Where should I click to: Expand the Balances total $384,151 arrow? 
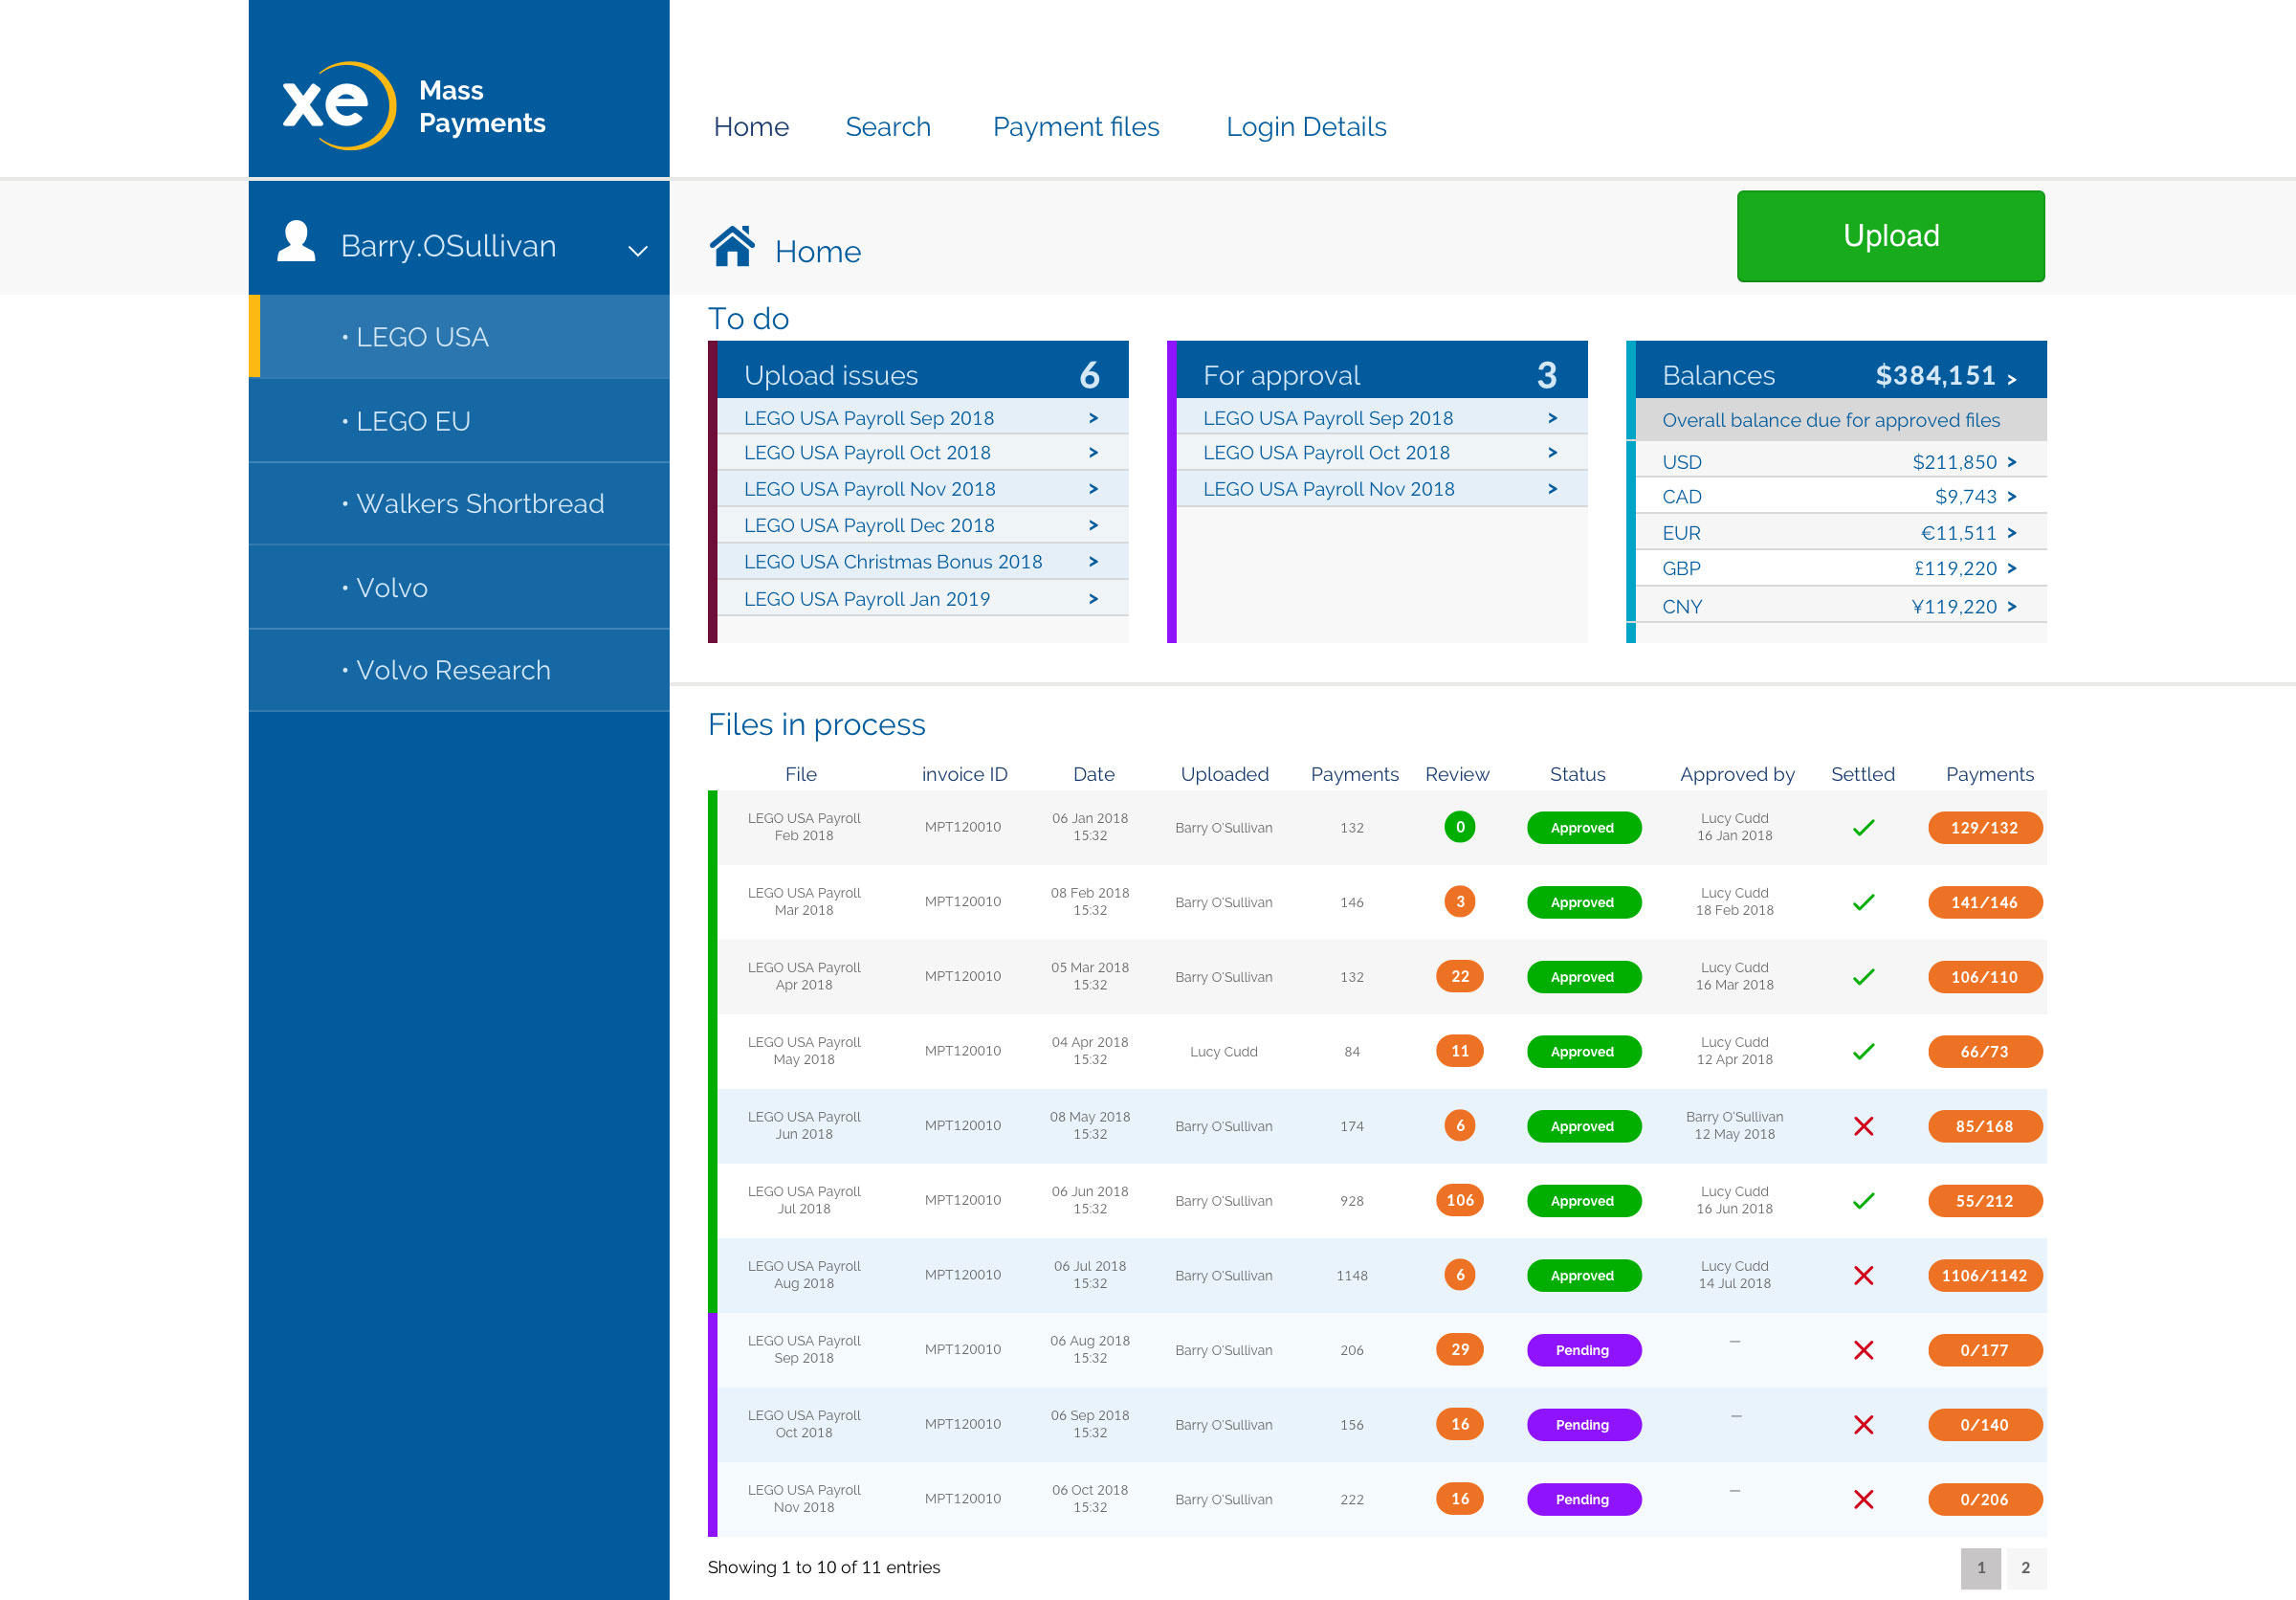(x=2011, y=379)
